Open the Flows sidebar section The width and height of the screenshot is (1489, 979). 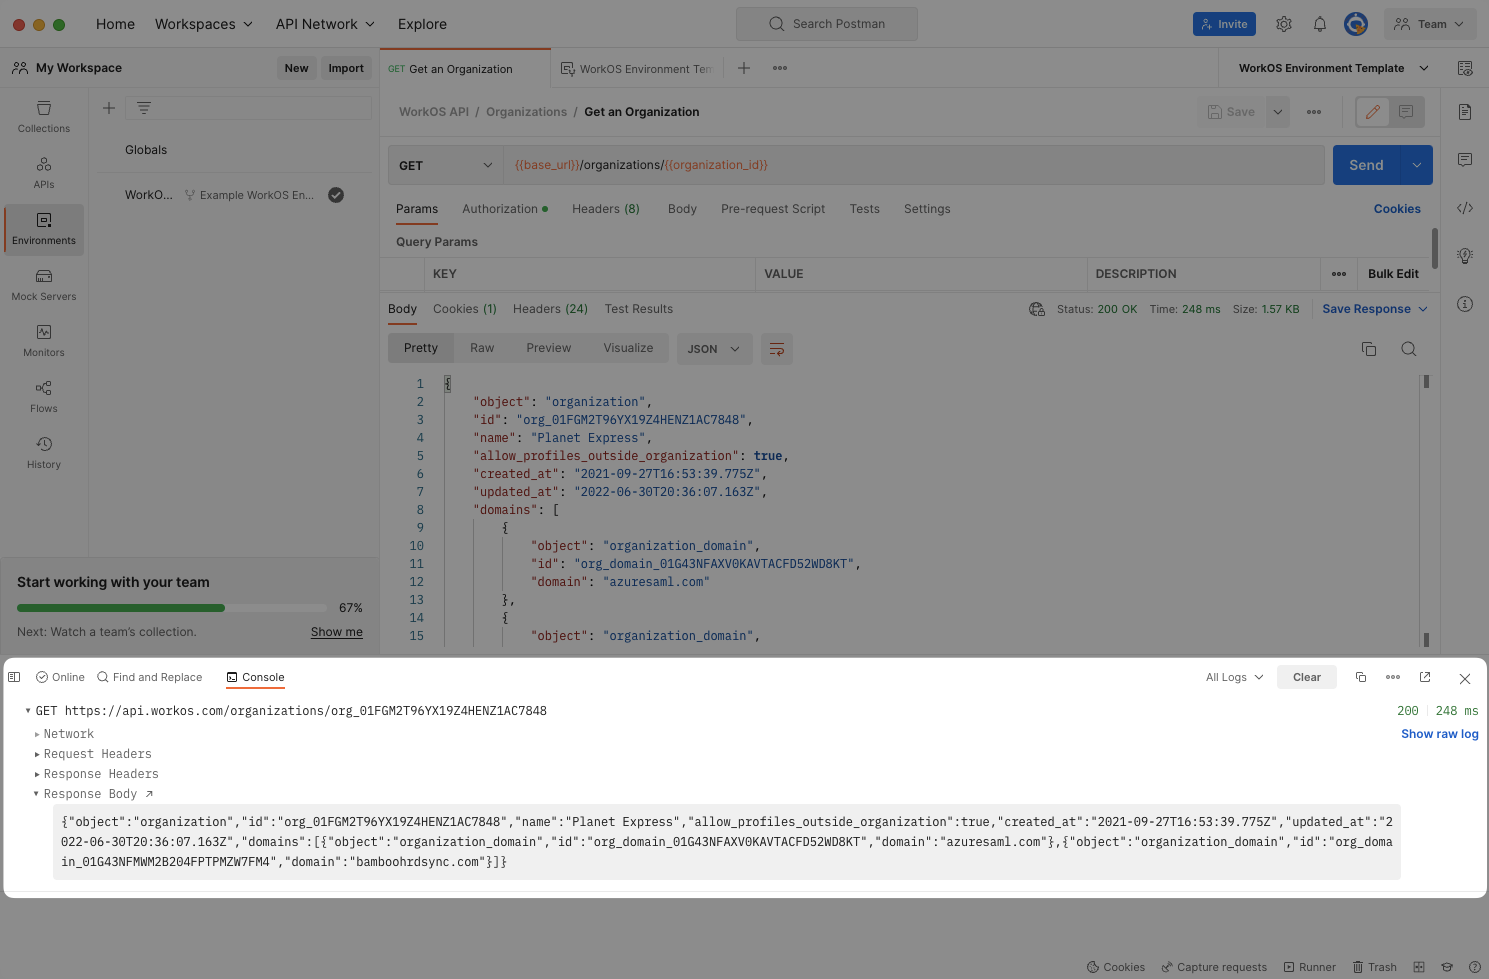pos(44,396)
